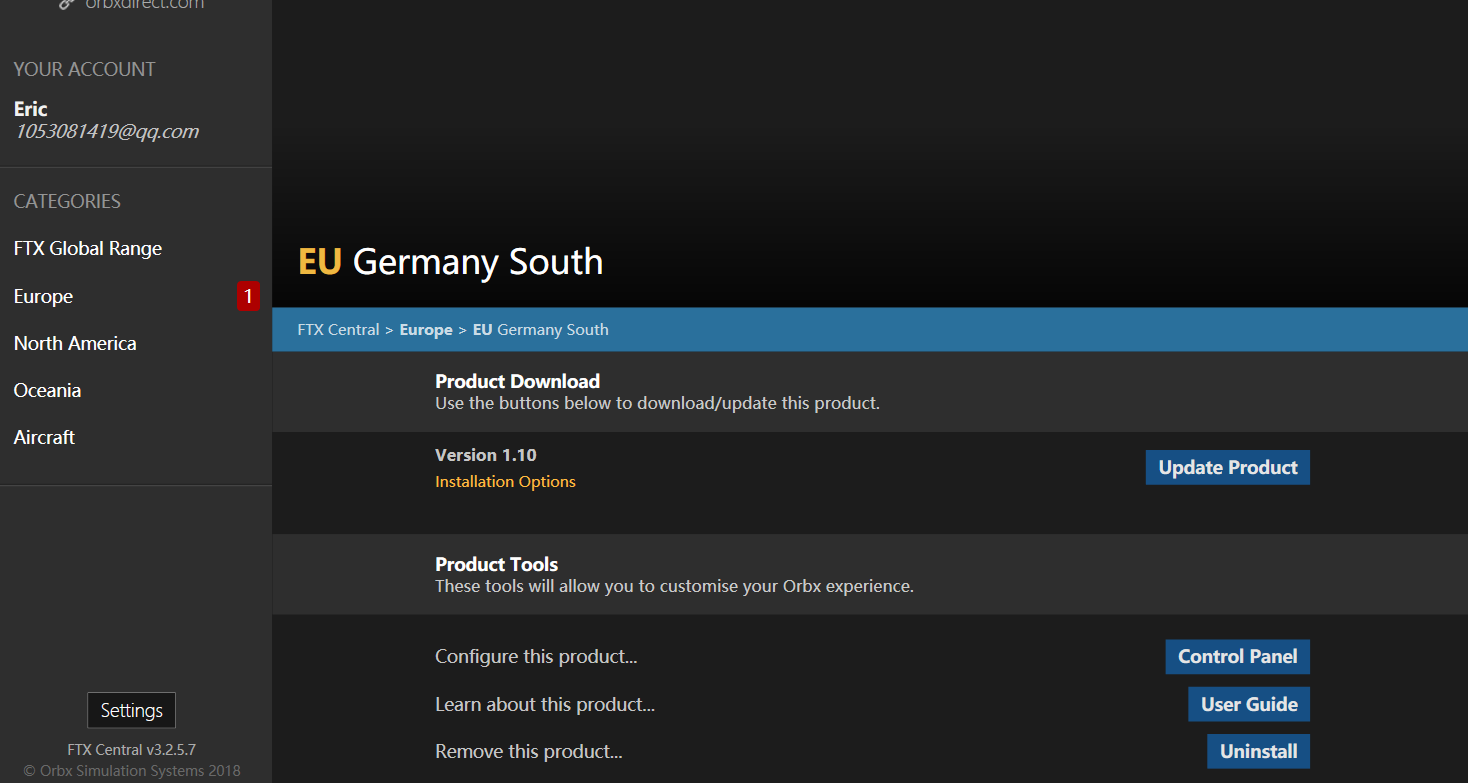Open Installation Options link
Image resolution: width=1468 pixels, height=783 pixels.
pyautogui.click(x=505, y=482)
